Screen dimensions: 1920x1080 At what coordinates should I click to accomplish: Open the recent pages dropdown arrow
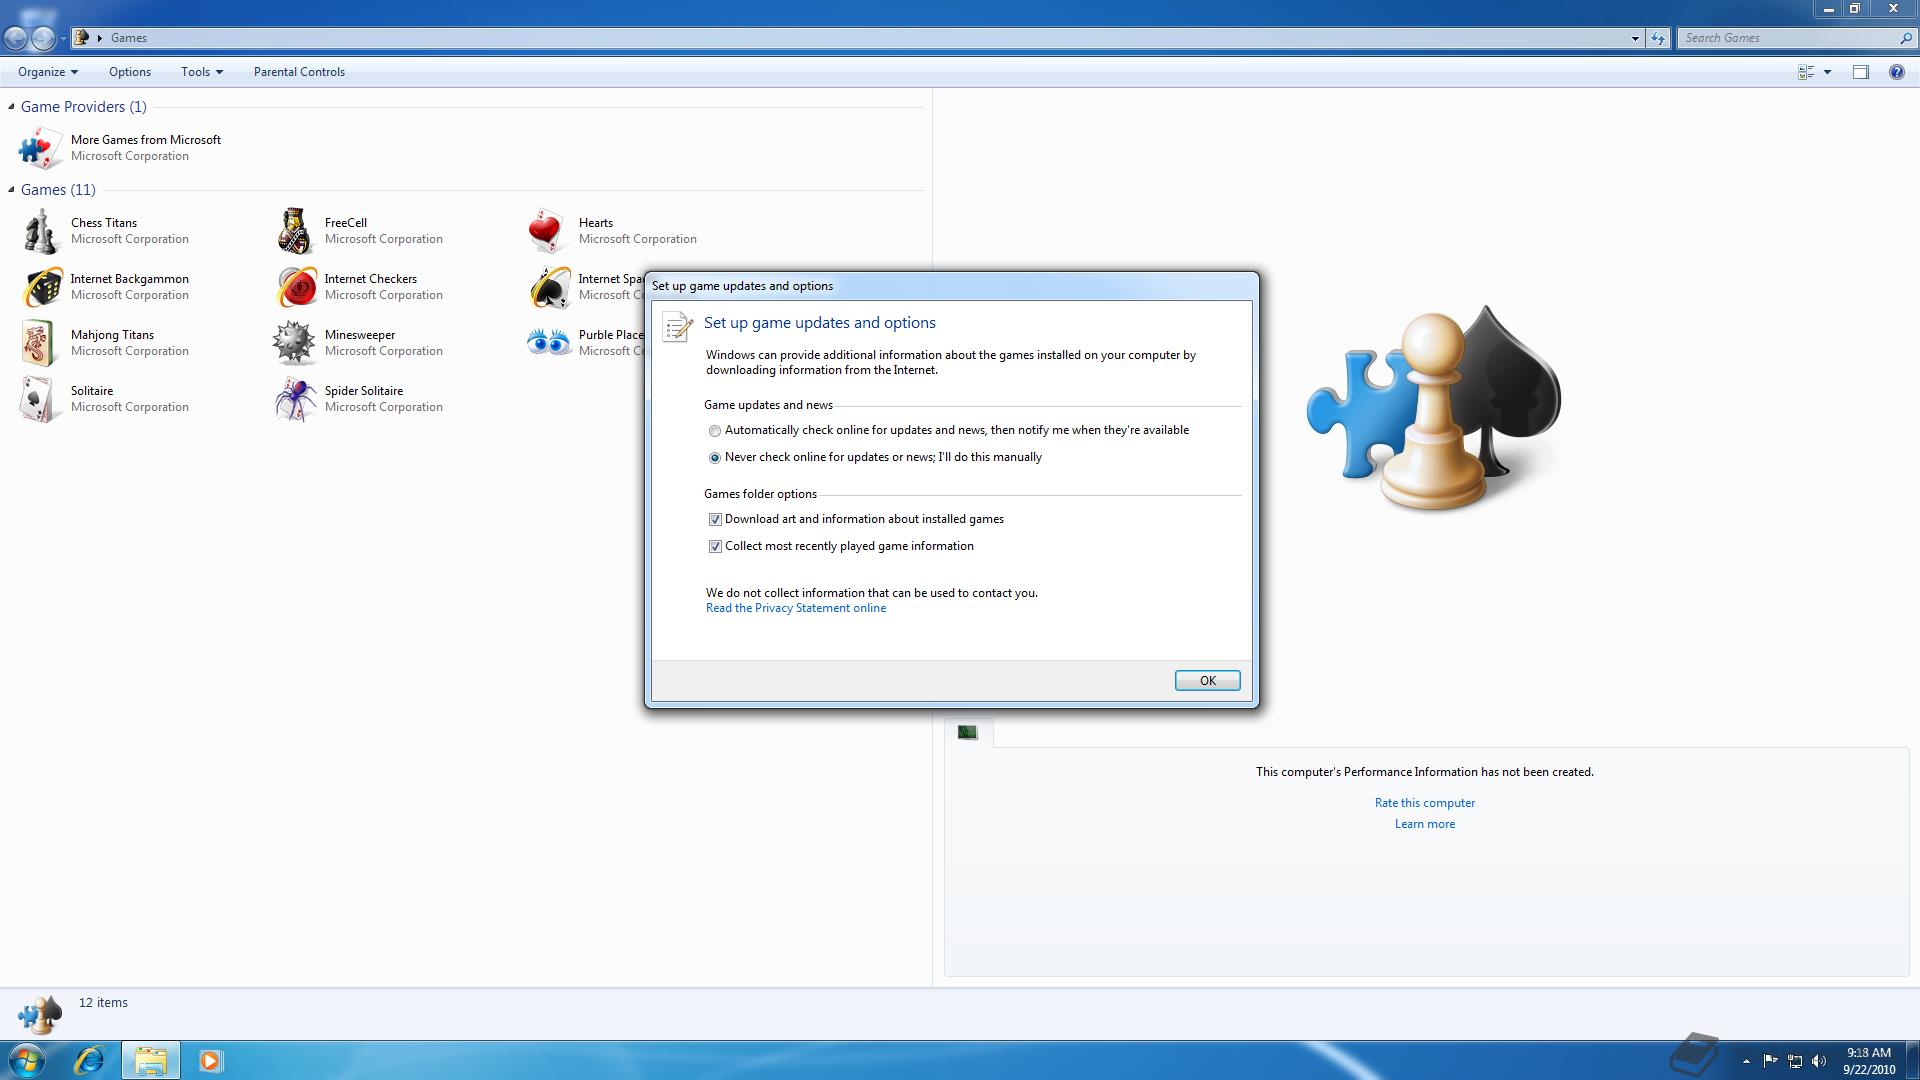coord(63,38)
